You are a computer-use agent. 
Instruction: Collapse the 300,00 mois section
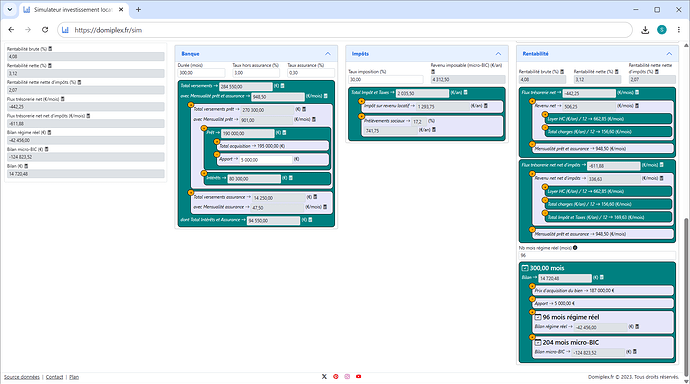(x=525, y=268)
